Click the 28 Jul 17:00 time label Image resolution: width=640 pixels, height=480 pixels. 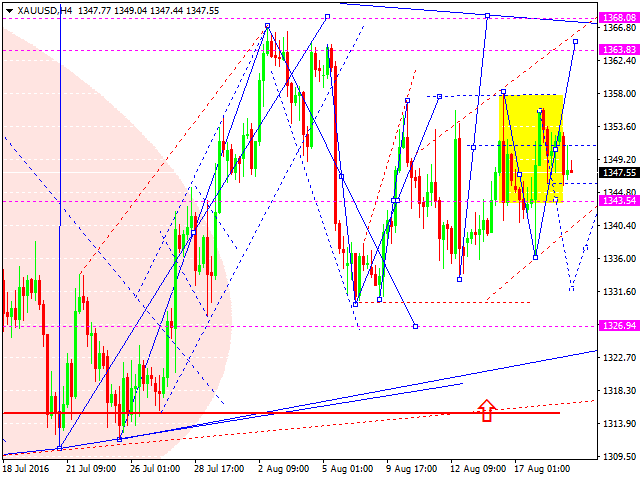[219, 469]
